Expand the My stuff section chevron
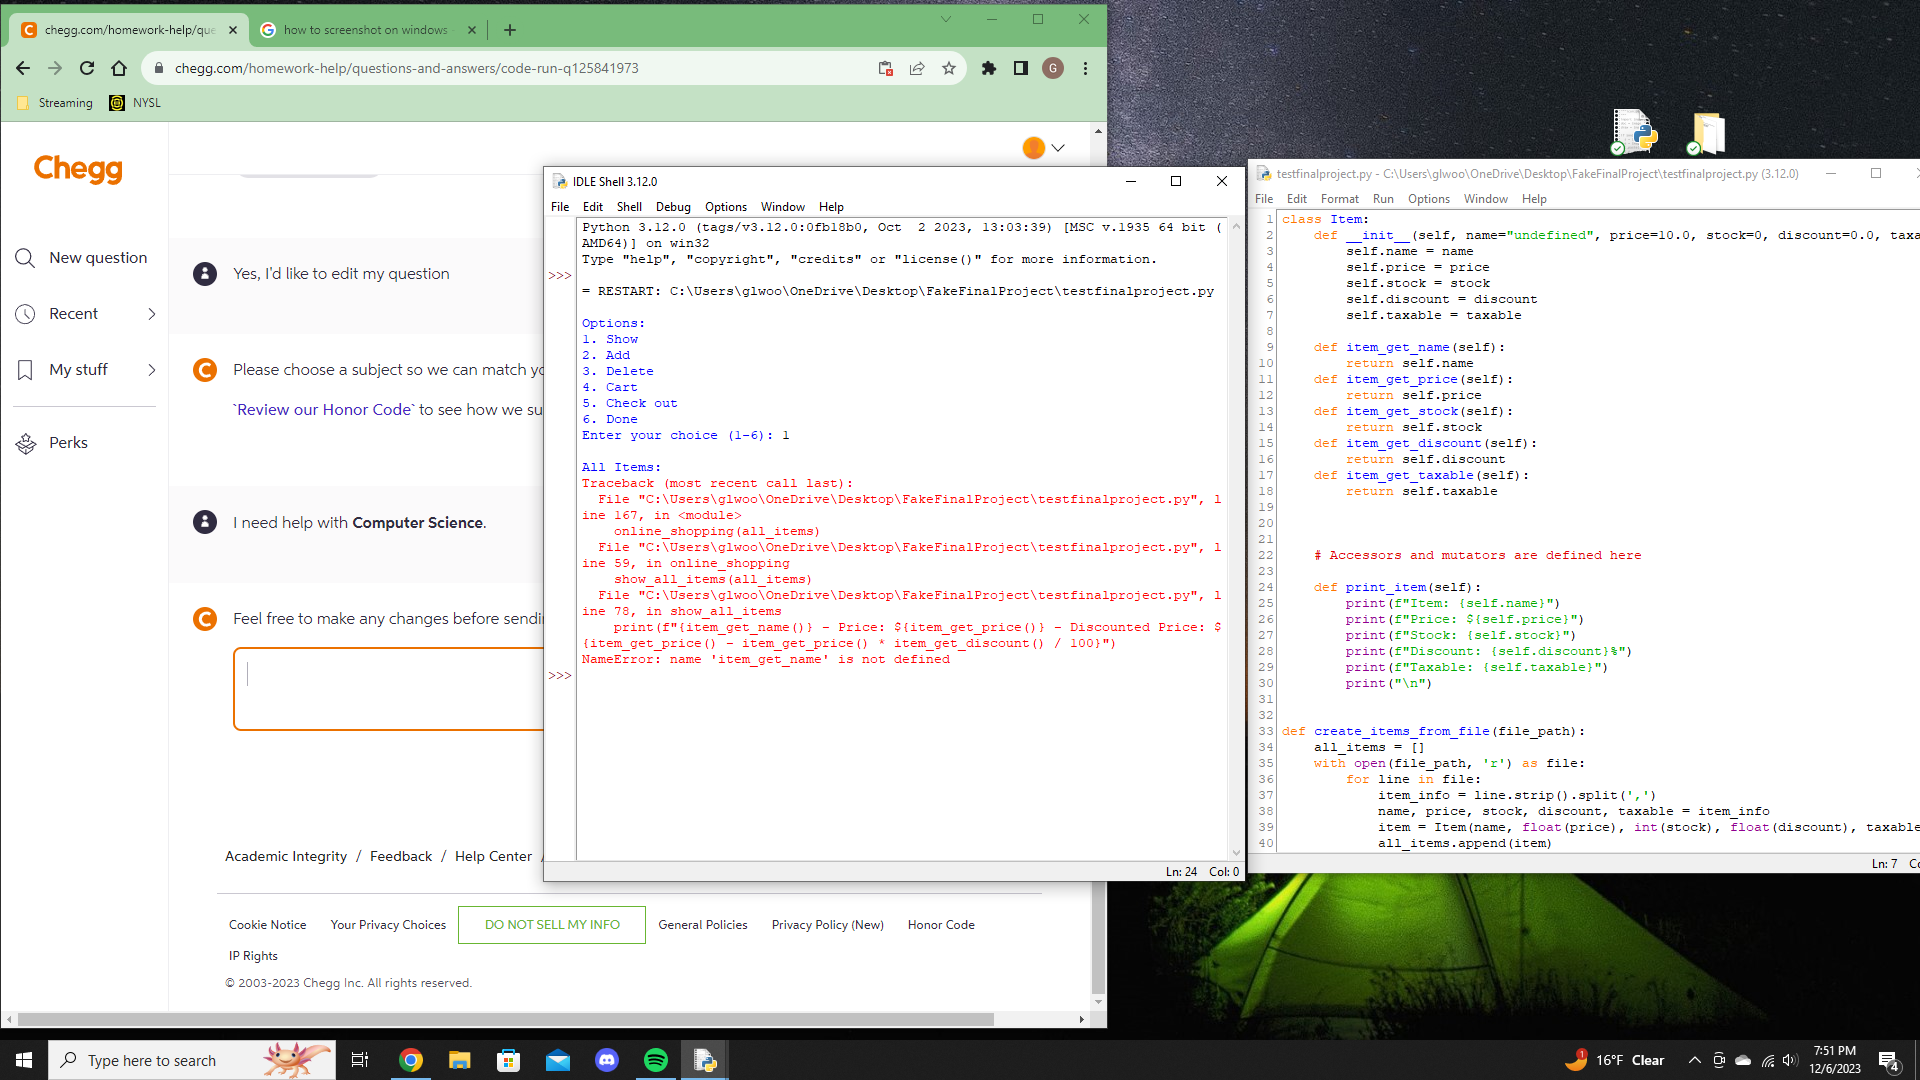This screenshot has width=1920, height=1080. 152,370
